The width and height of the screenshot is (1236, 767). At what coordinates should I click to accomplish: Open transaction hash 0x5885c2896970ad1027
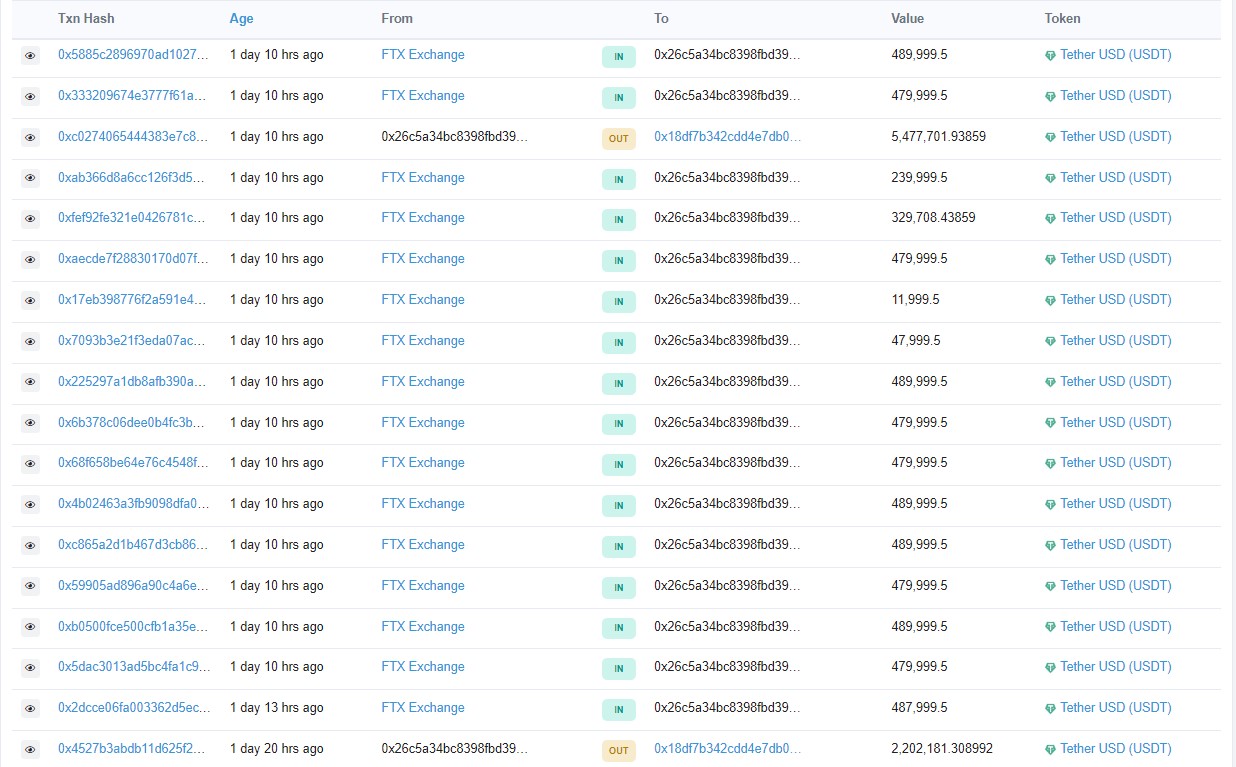click(133, 55)
